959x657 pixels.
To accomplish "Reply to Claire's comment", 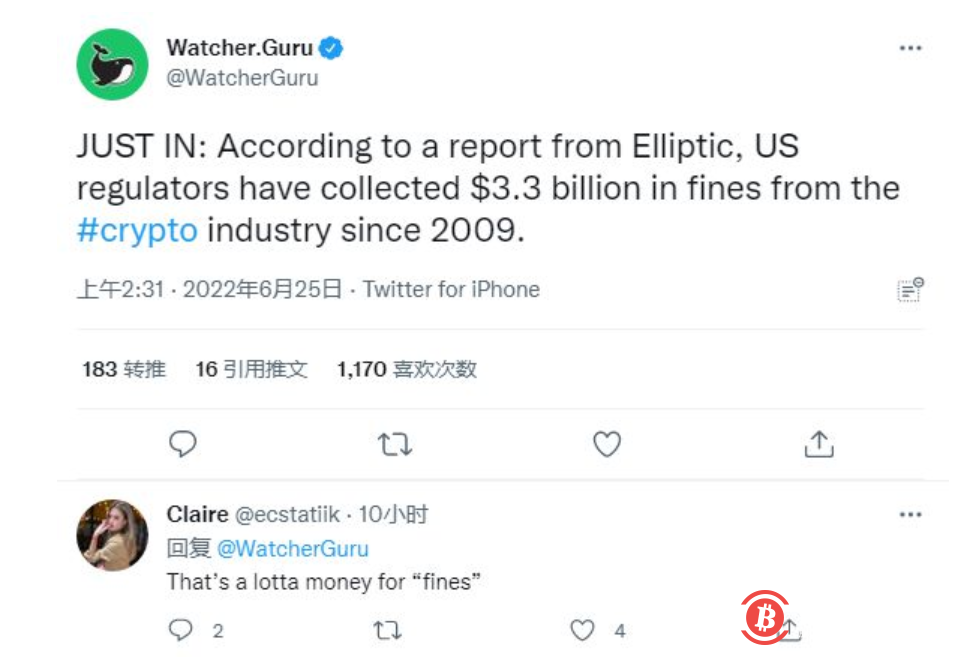I will pos(181,629).
